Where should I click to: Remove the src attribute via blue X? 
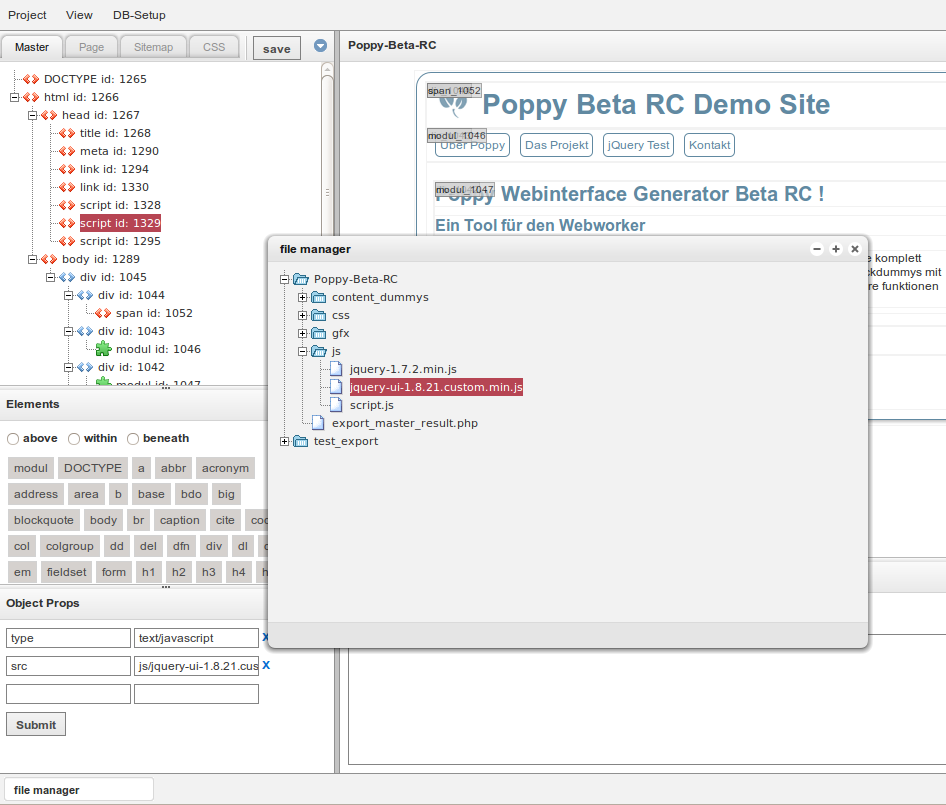pos(264,665)
